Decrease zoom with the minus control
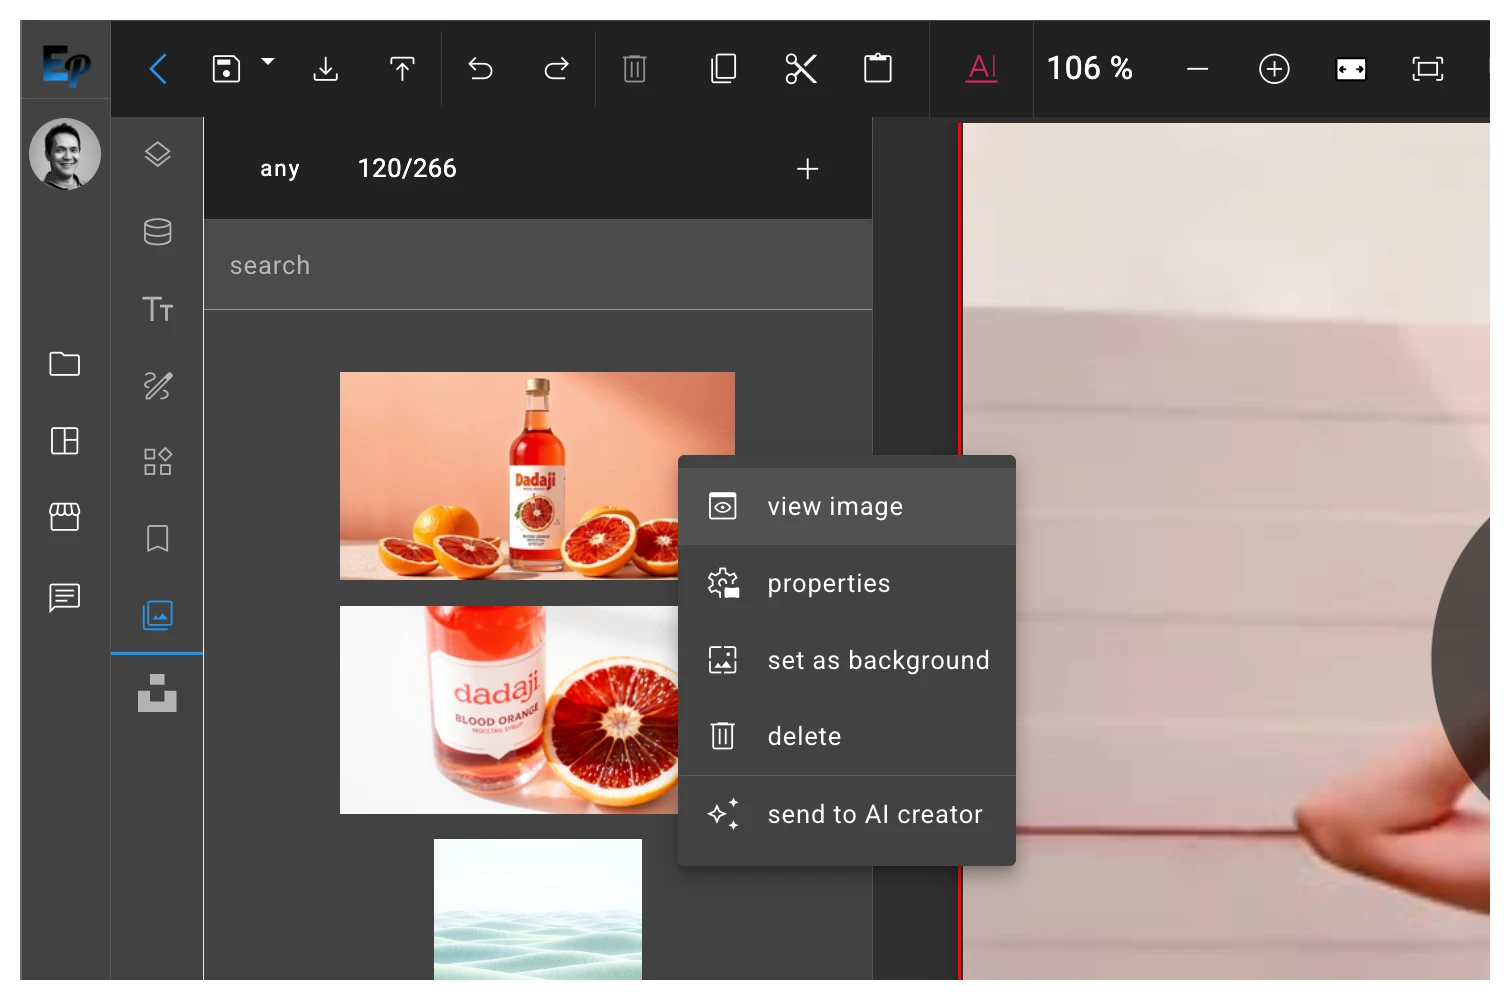The image size is (1510, 1000). 1197,68
